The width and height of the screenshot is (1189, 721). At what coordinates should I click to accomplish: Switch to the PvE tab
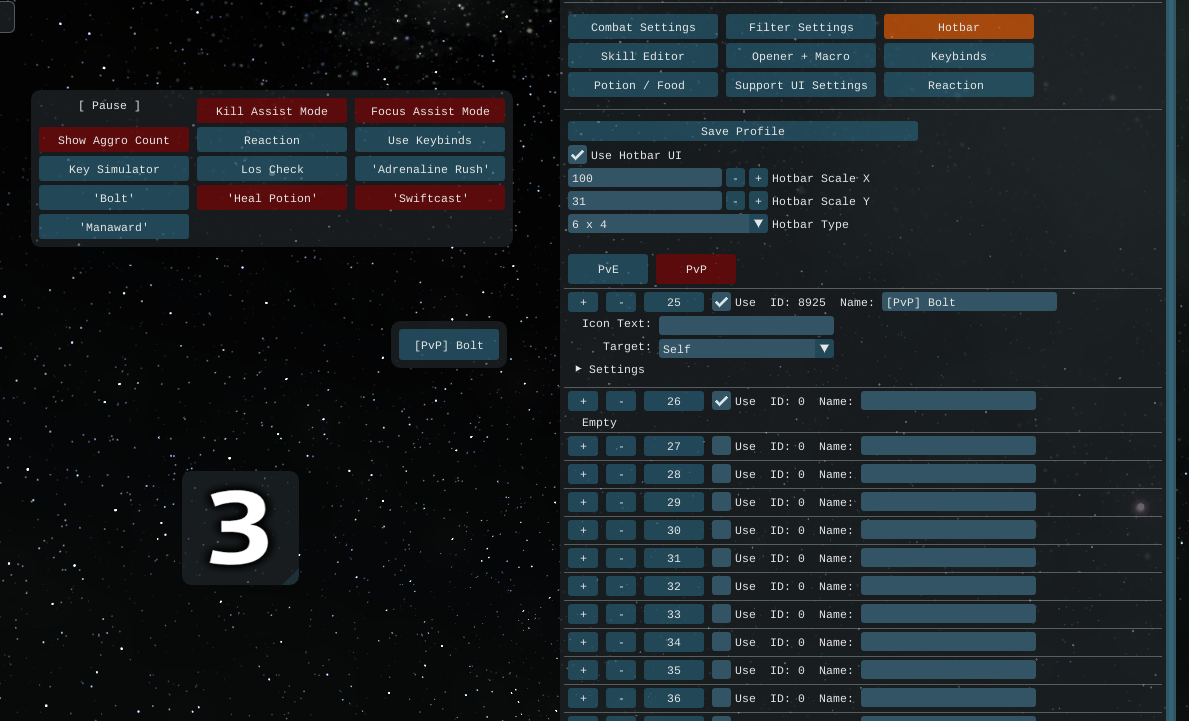[x=608, y=269]
